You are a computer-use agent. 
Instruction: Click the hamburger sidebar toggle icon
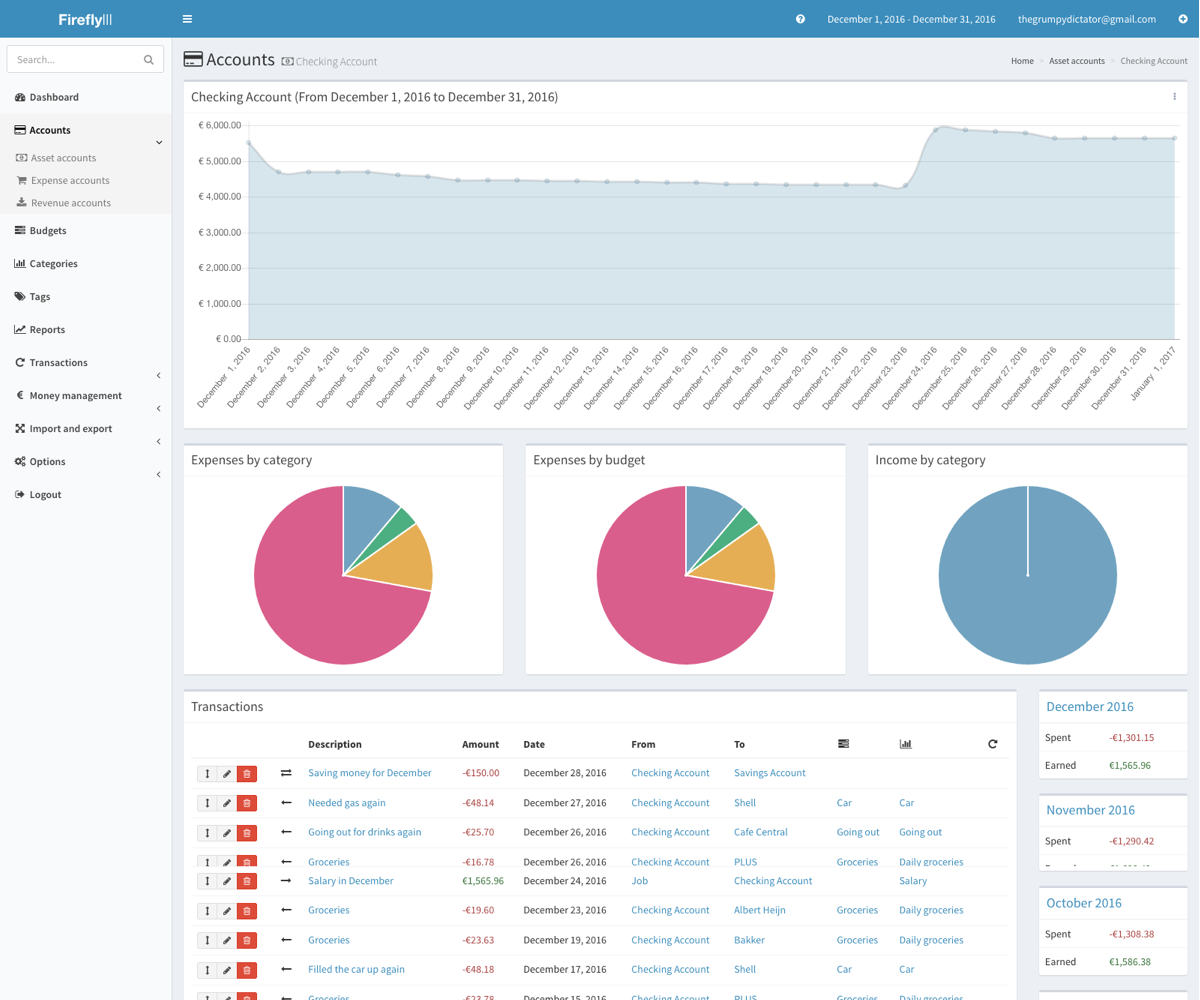[x=187, y=19]
